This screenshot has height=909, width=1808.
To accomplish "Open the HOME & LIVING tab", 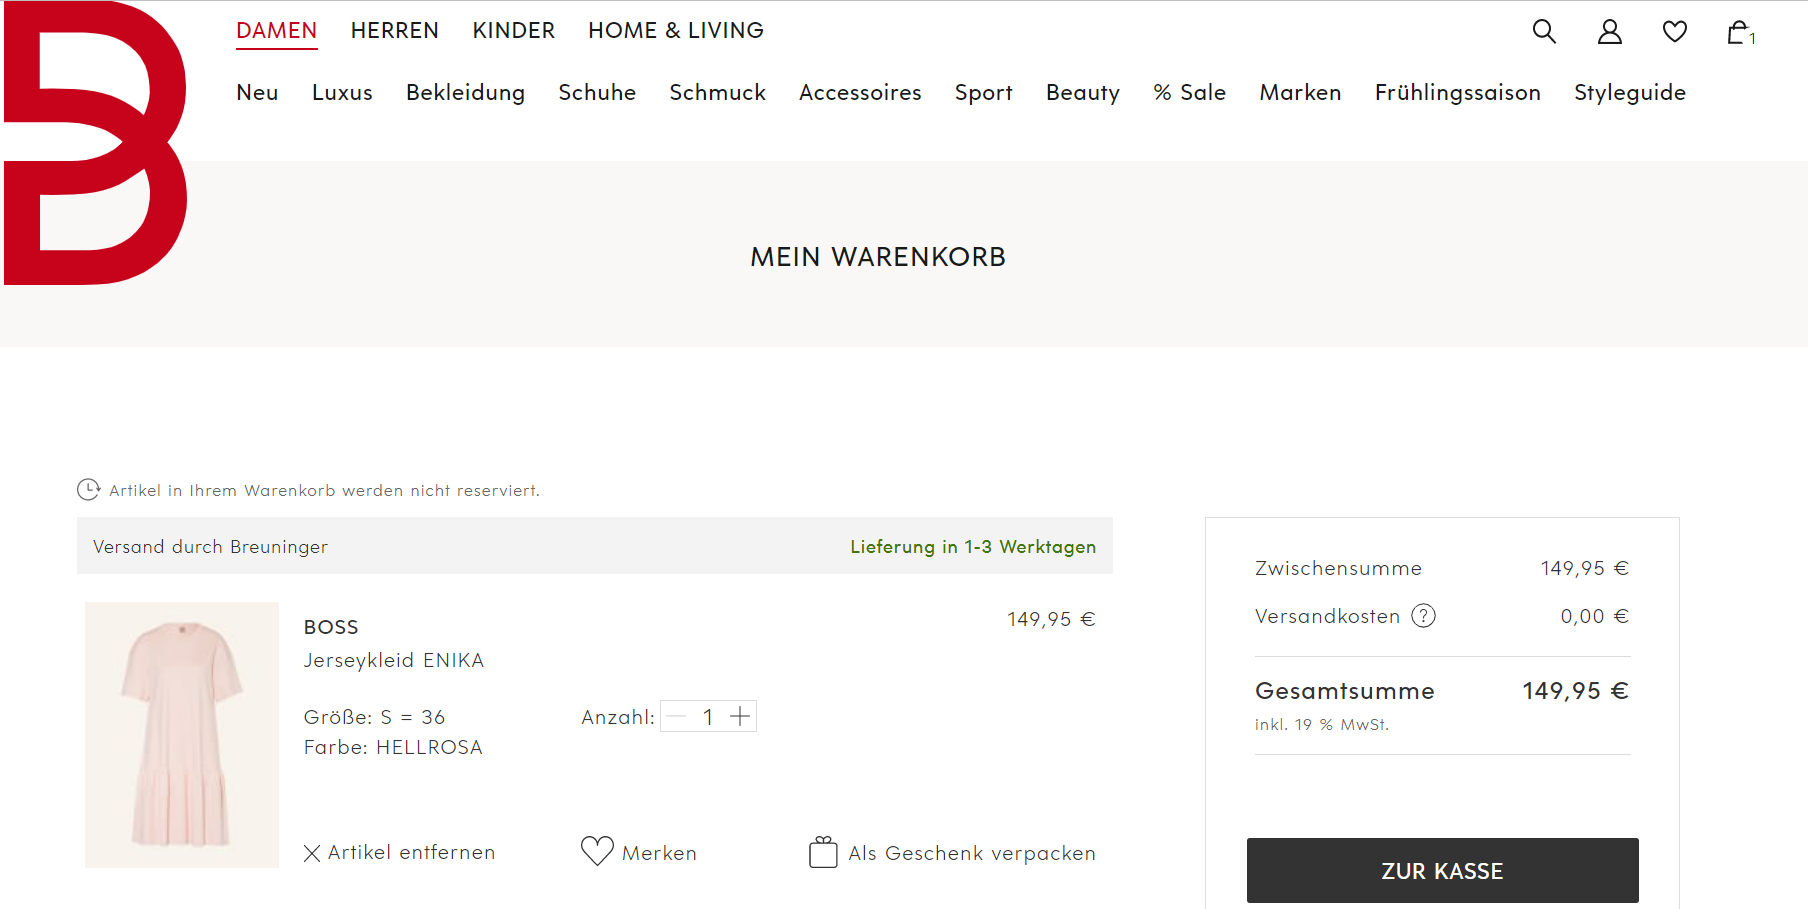I will coord(676,31).
